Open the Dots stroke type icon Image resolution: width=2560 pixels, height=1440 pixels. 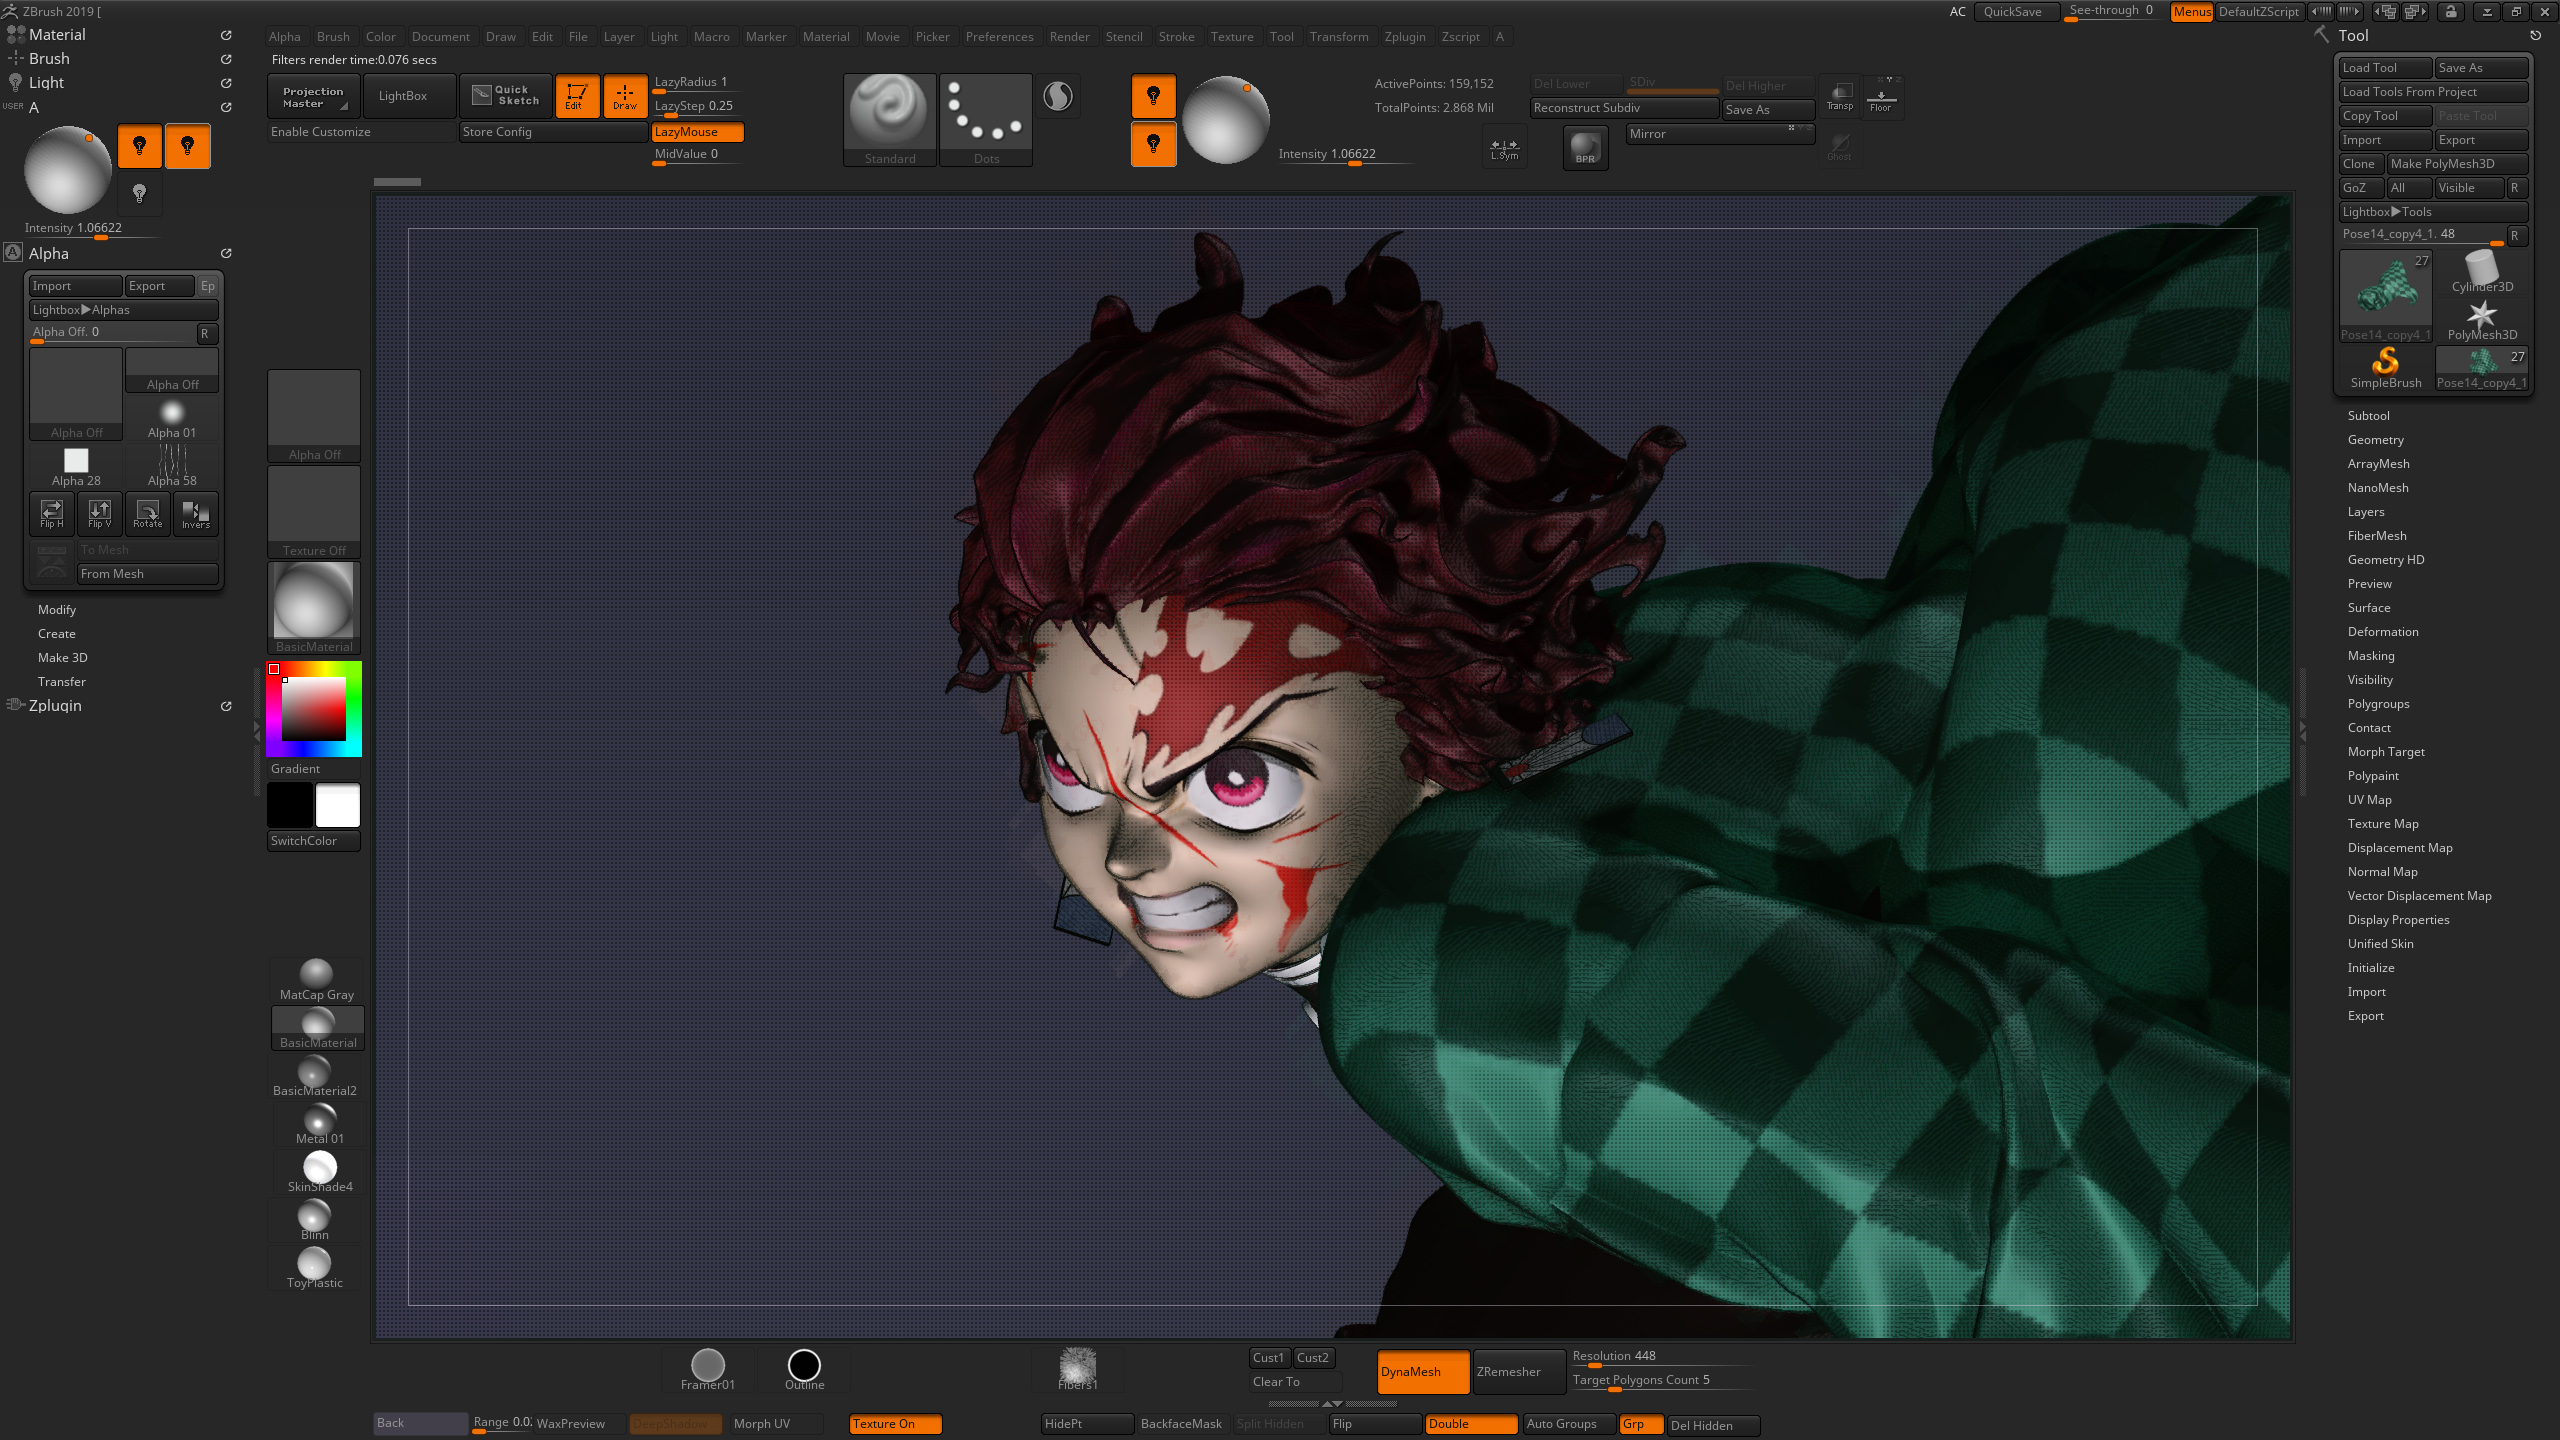tap(985, 118)
